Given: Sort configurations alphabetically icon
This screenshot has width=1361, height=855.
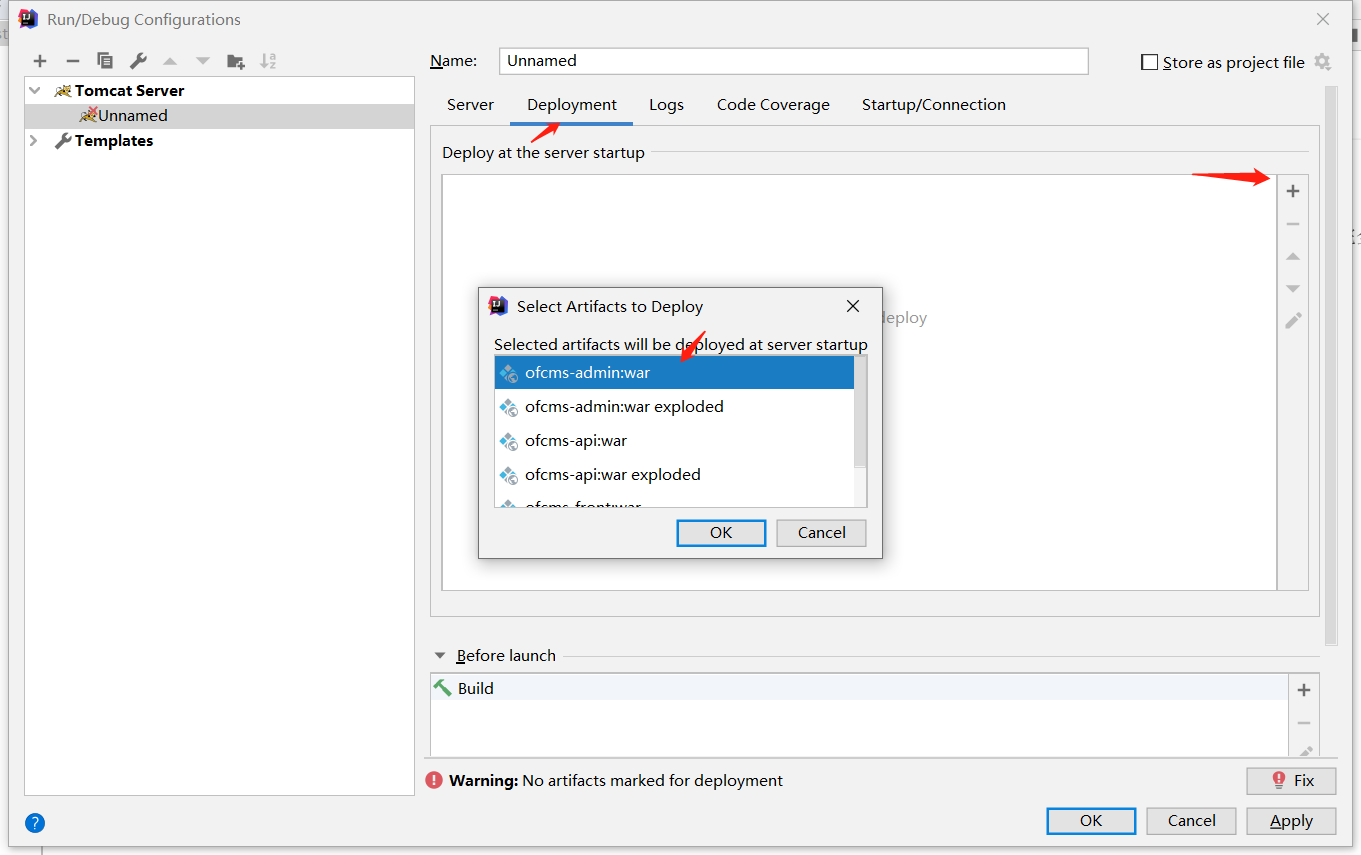Looking at the screenshot, I should (x=268, y=61).
